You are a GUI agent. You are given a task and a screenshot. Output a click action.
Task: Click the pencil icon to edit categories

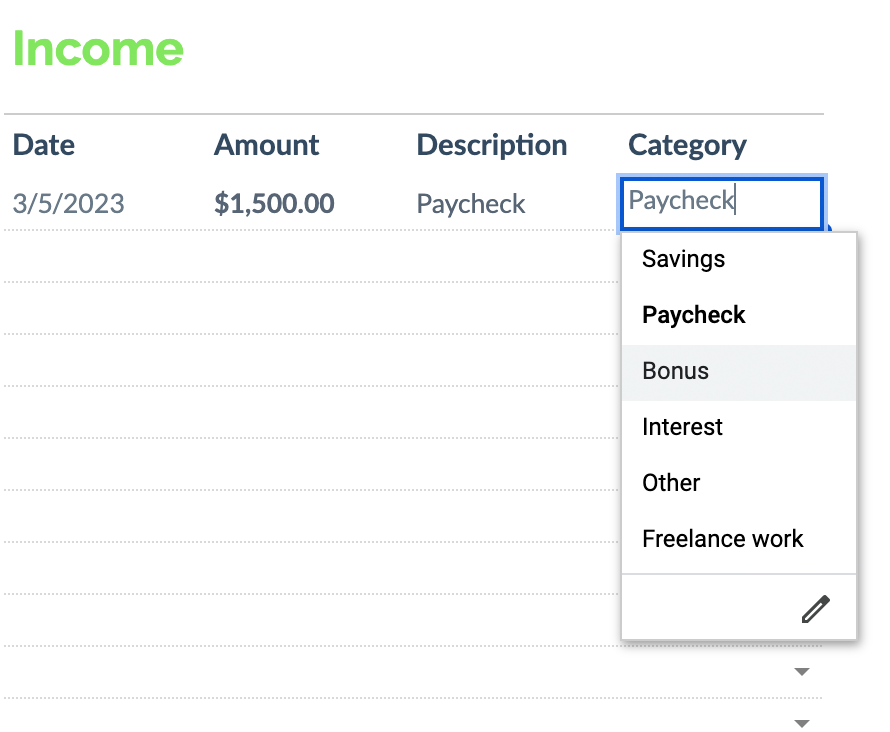pos(816,608)
